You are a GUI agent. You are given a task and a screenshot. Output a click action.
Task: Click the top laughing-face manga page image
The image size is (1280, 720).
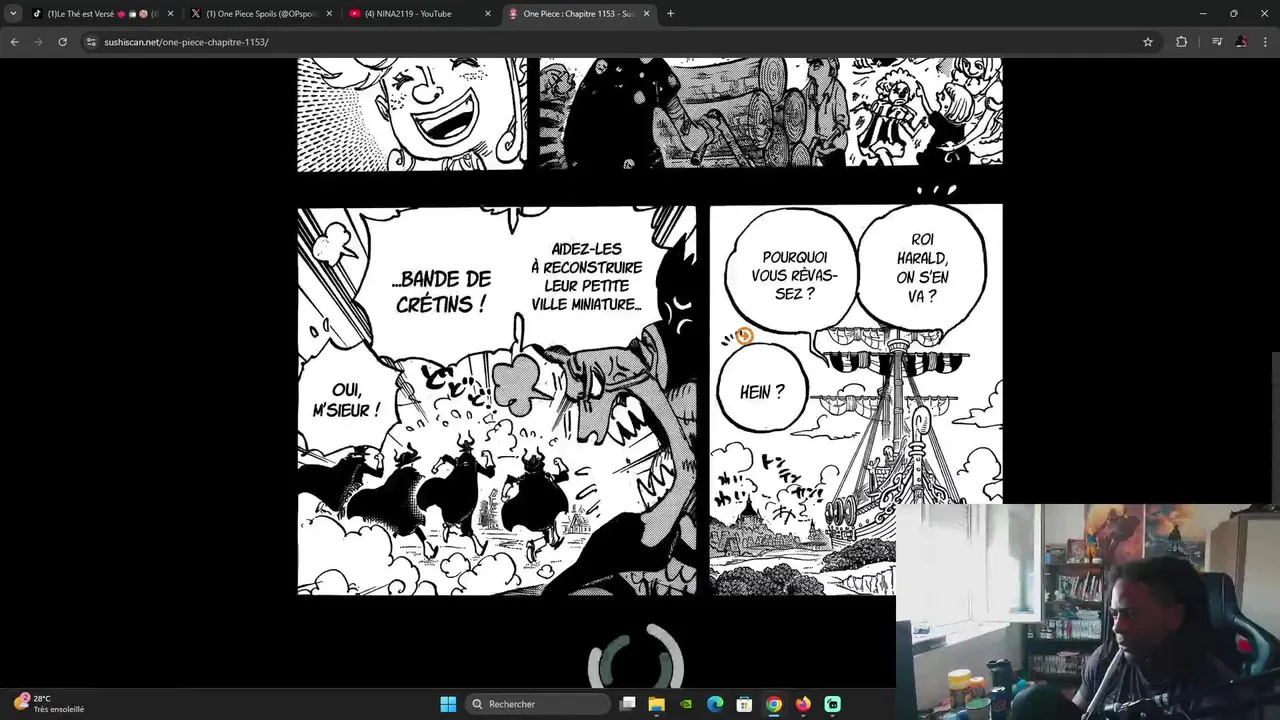412,114
